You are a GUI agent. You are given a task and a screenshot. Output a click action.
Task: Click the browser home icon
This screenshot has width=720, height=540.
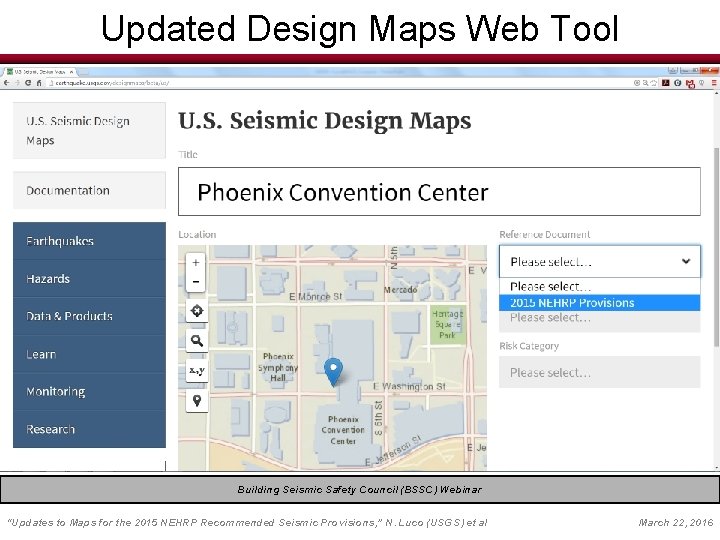pyautogui.click(x=39, y=83)
